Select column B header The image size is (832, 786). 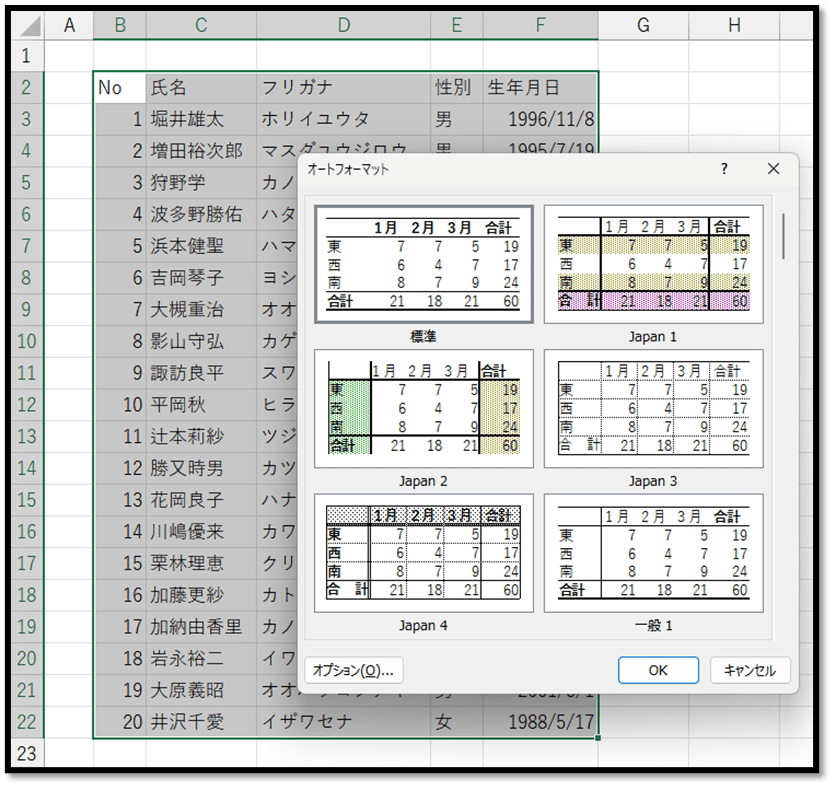pyautogui.click(x=120, y=25)
